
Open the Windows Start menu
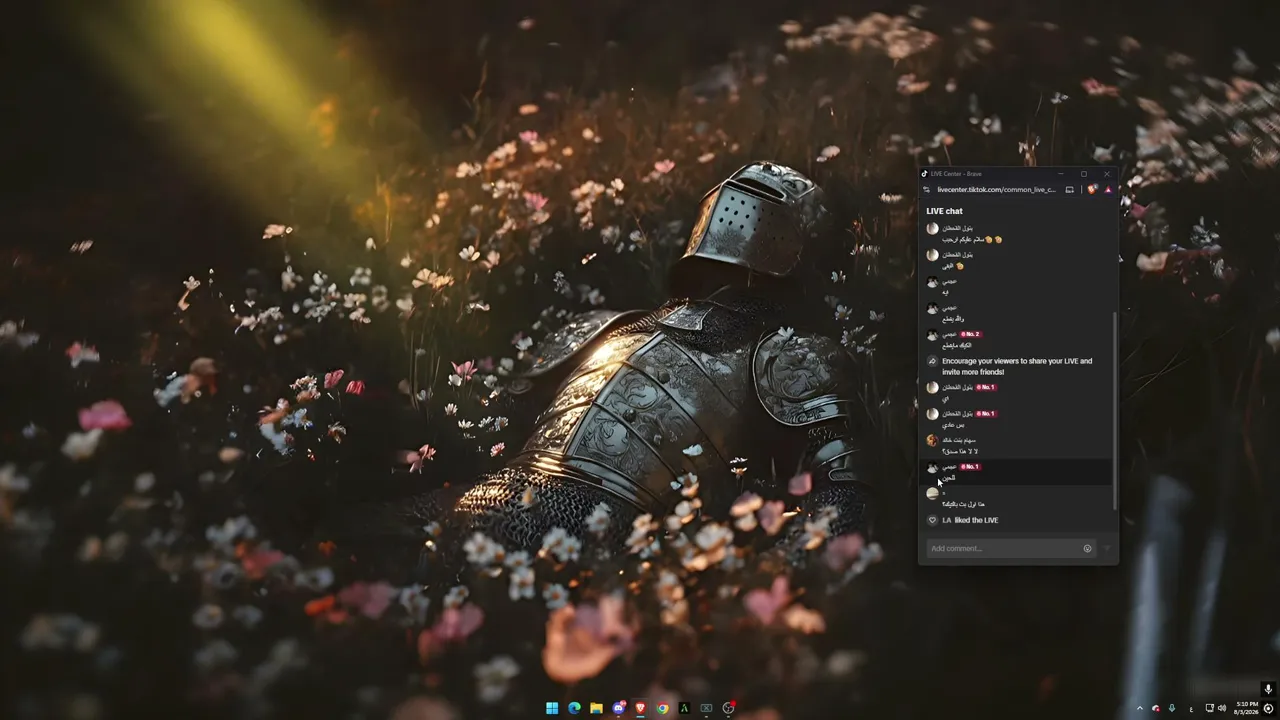pyautogui.click(x=552, y=708)
